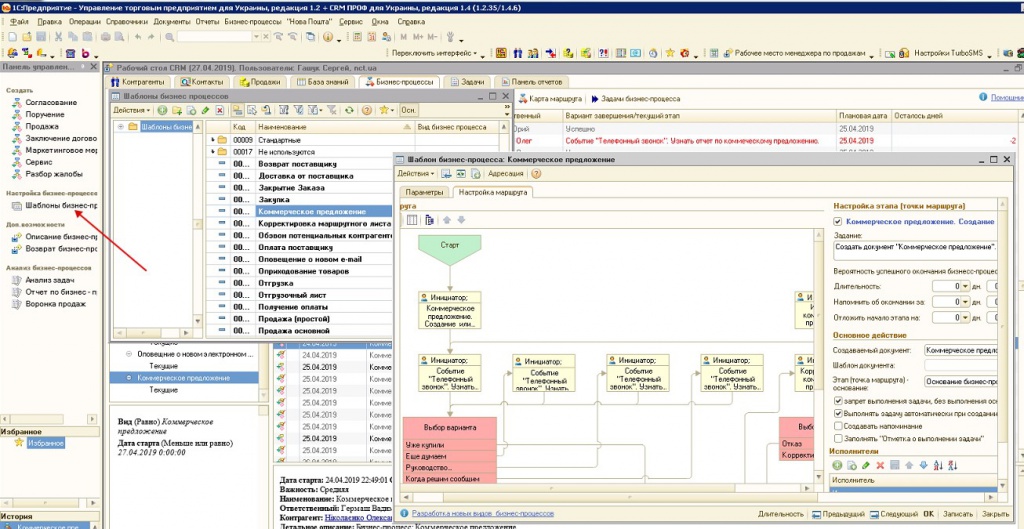
Task: Click Адресация button in template toolbar
Action: pos(505,174)
